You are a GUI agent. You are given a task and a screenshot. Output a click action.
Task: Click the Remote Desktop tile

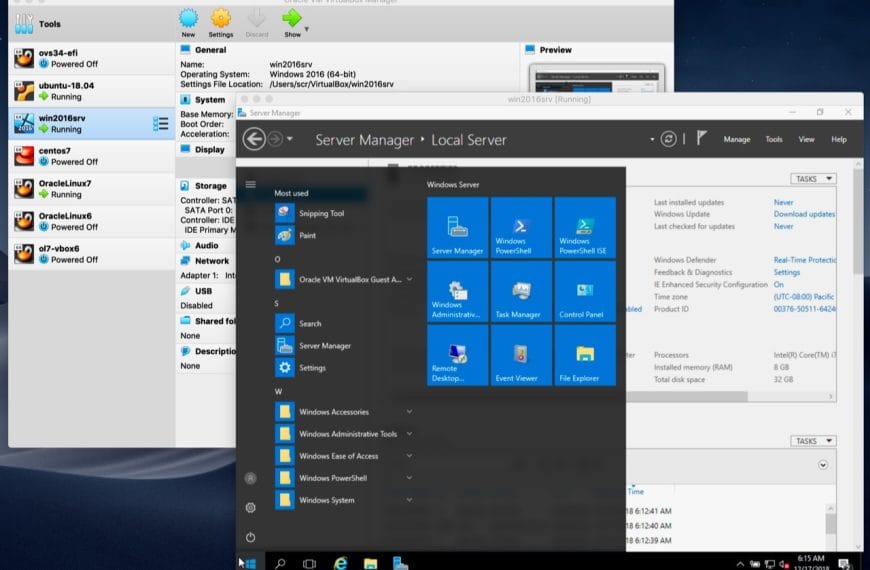coord(458,355)
